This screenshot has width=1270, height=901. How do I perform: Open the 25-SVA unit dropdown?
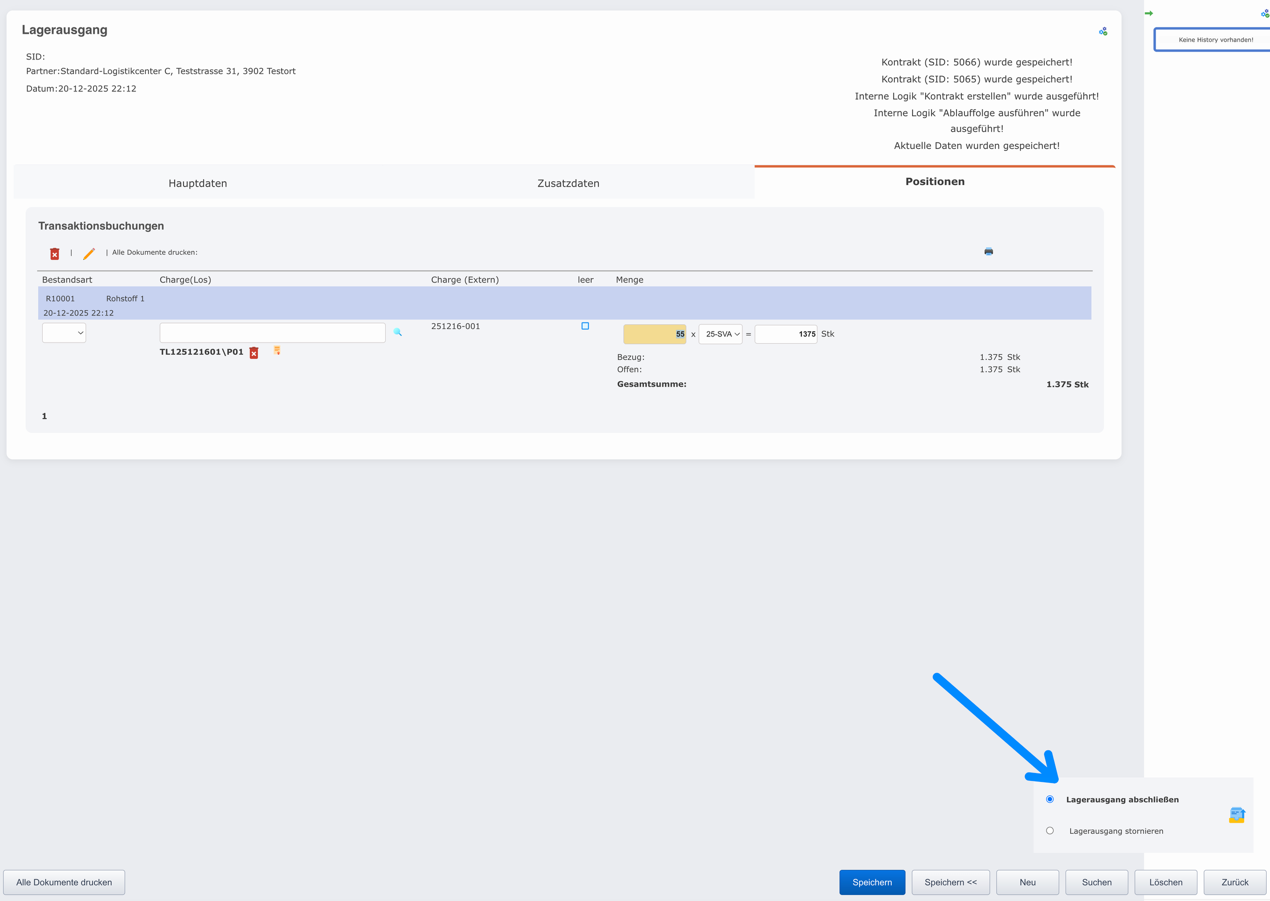click(x=721, y=334)
